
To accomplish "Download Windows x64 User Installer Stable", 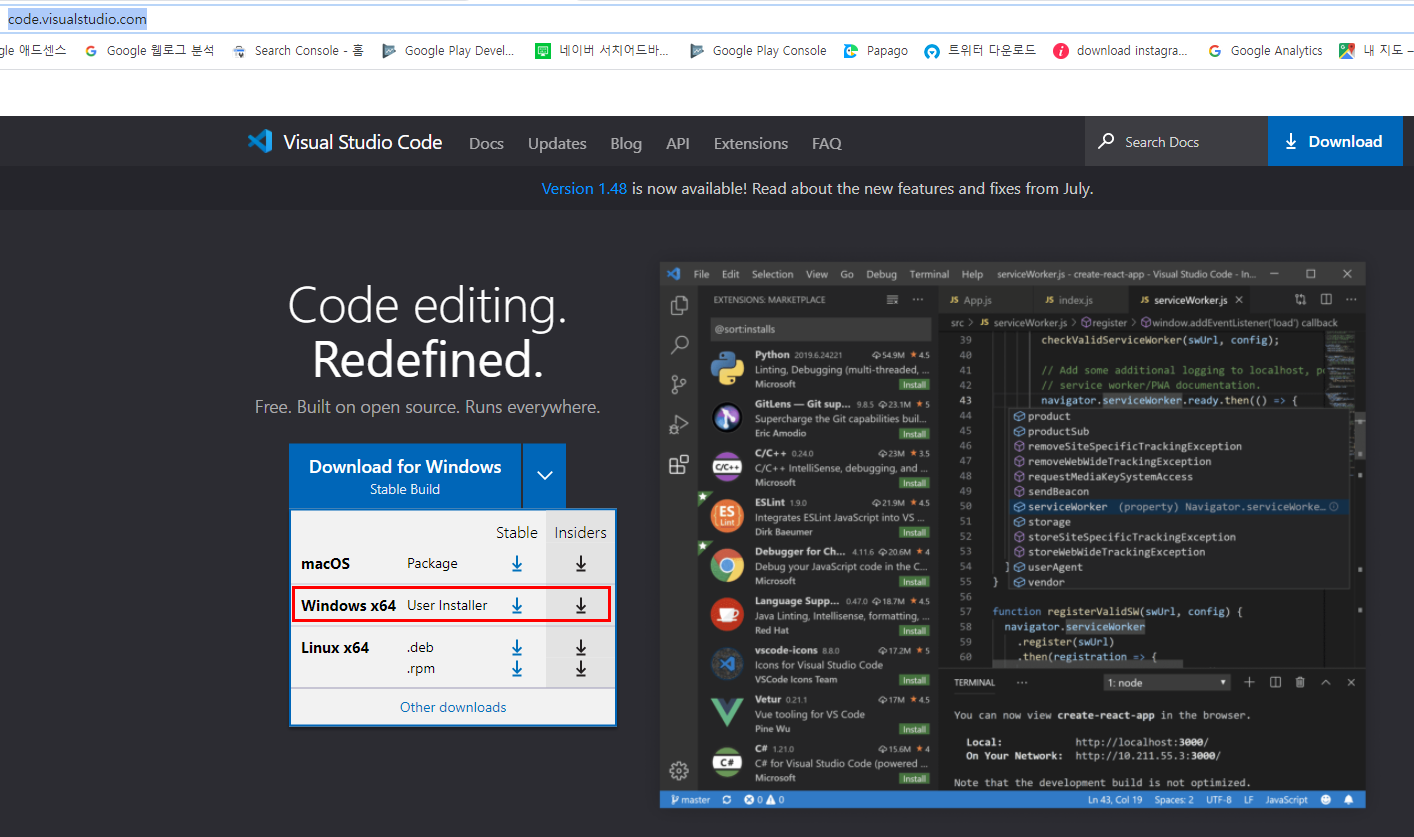I will (517, 605).
